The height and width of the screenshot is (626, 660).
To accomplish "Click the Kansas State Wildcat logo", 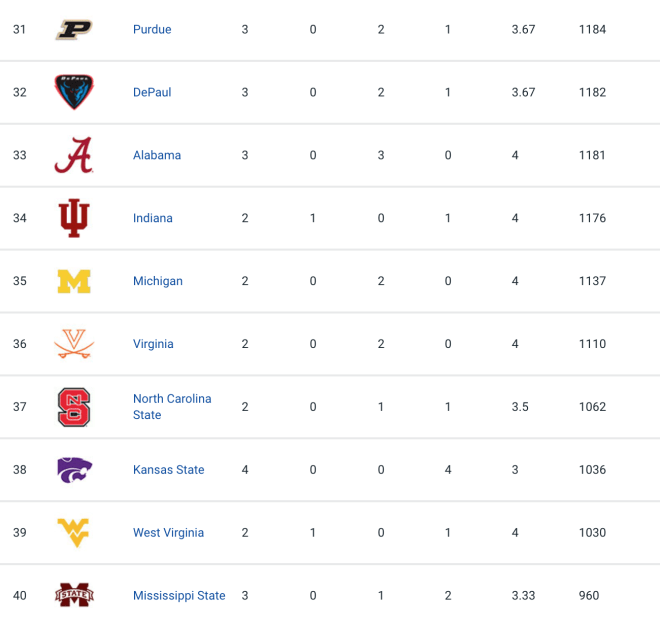I will pos(75,470).
